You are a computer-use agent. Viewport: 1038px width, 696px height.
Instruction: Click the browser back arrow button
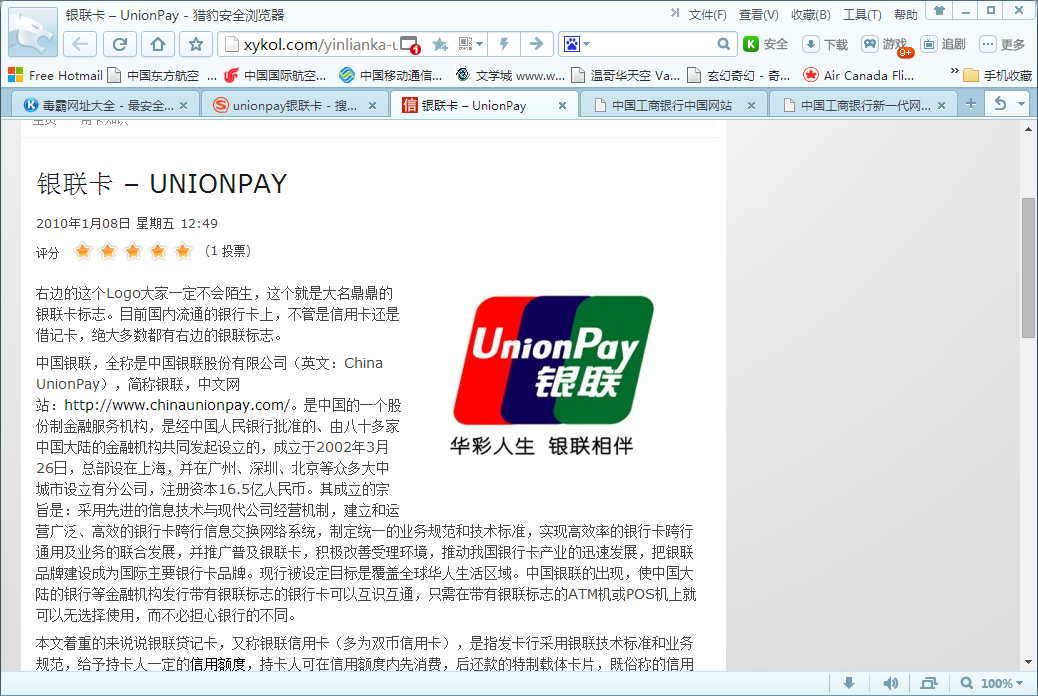coord(81,44)
